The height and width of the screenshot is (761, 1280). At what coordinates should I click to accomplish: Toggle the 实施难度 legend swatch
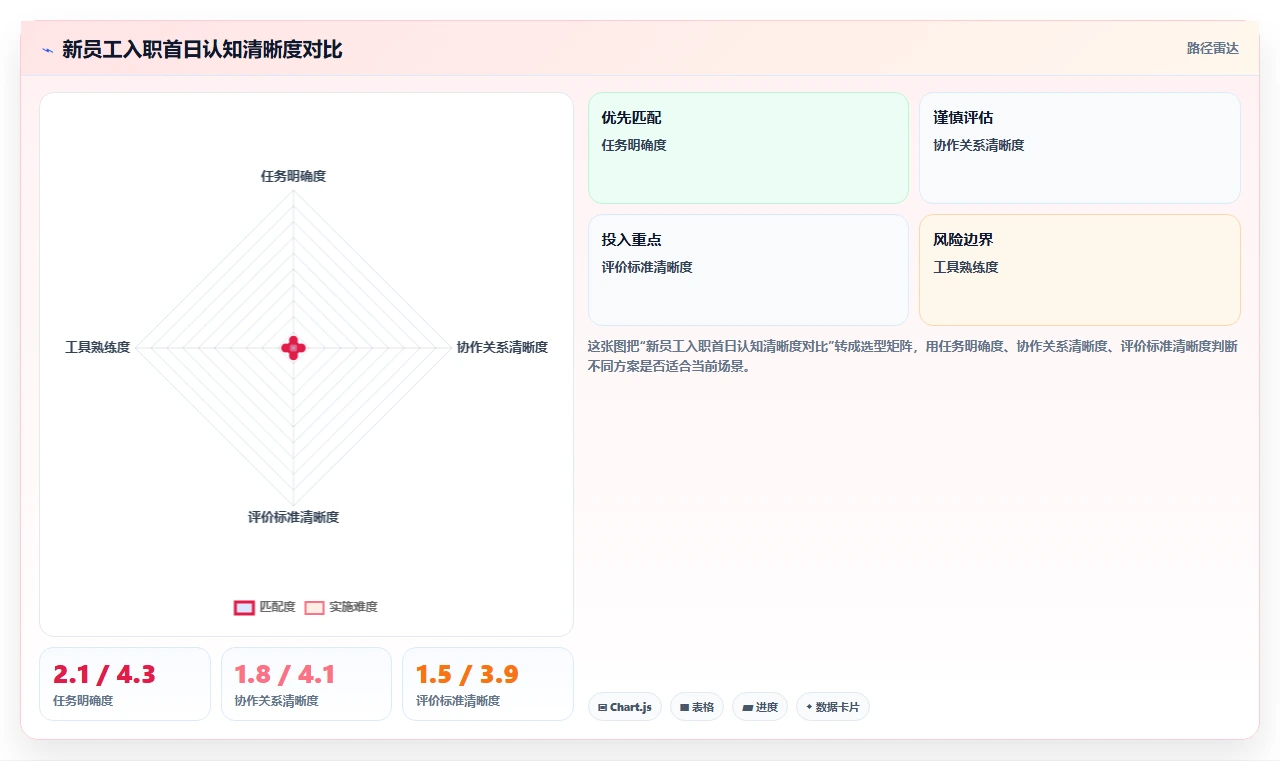(x=314, y=607)
